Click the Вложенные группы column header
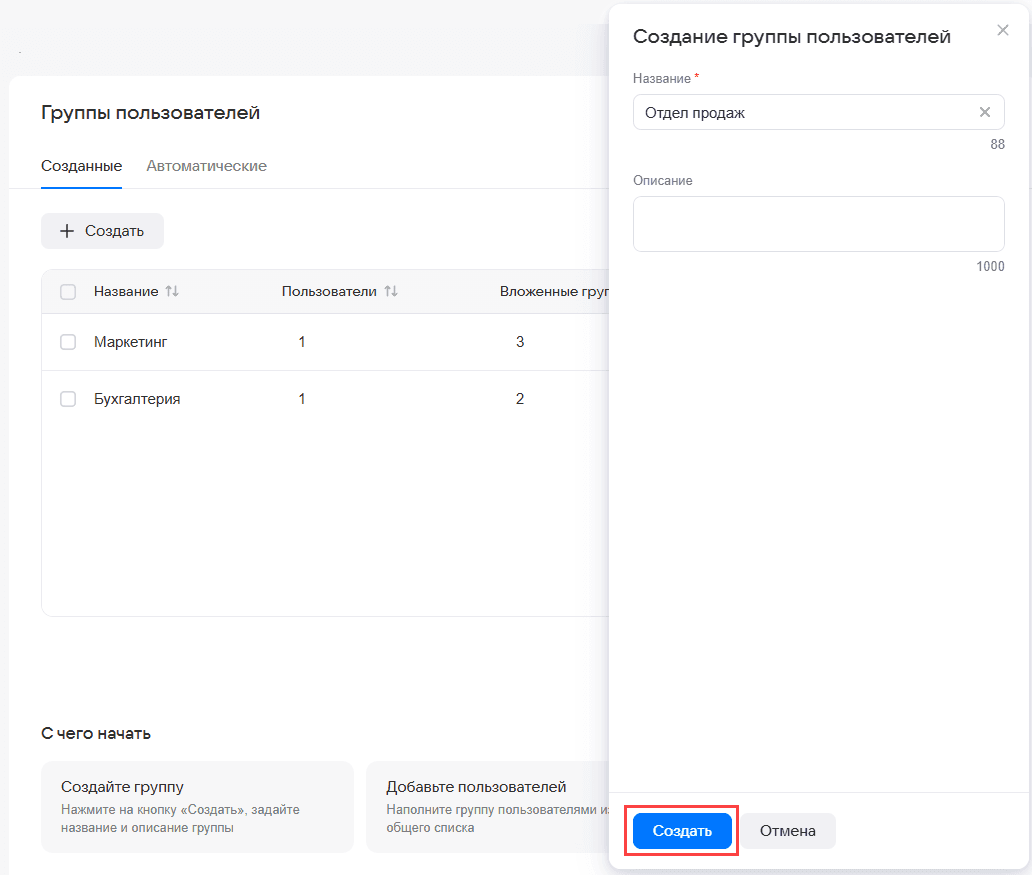This screenshot has width=1032, height=875. (x=554, y=291)
